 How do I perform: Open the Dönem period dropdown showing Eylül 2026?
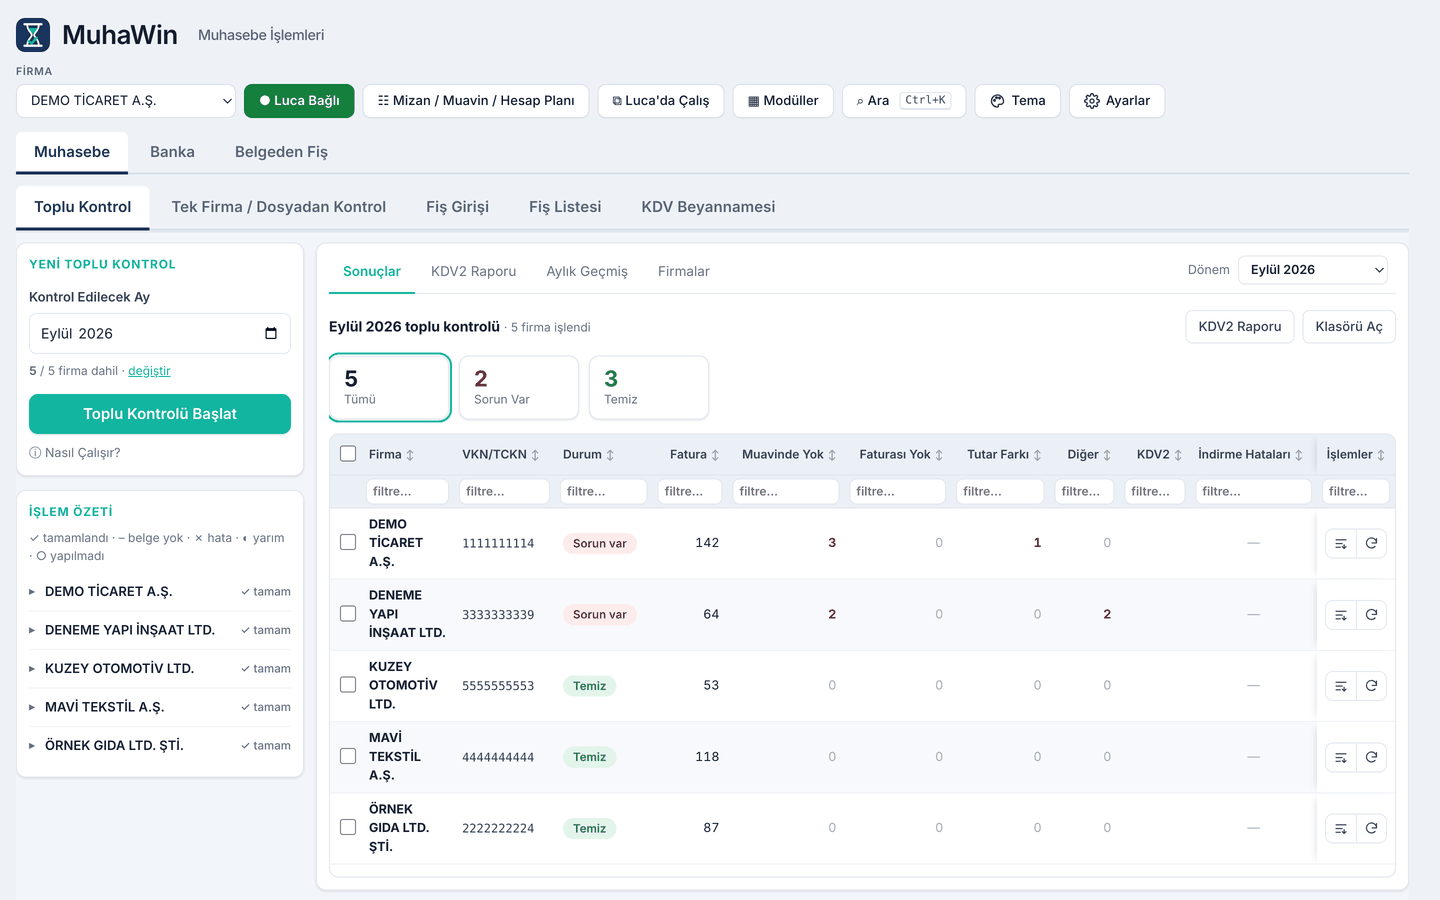click(1313, 270)
